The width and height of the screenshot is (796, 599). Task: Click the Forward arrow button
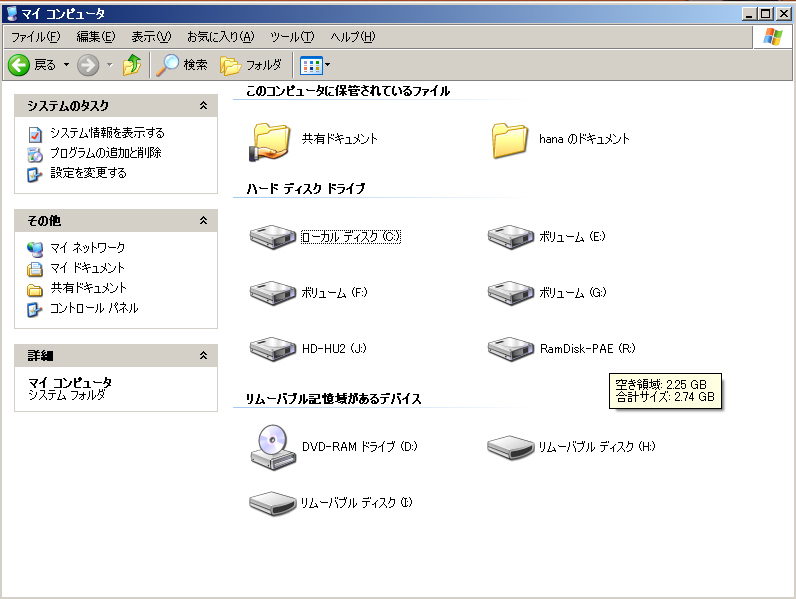[x=88, y=65]
